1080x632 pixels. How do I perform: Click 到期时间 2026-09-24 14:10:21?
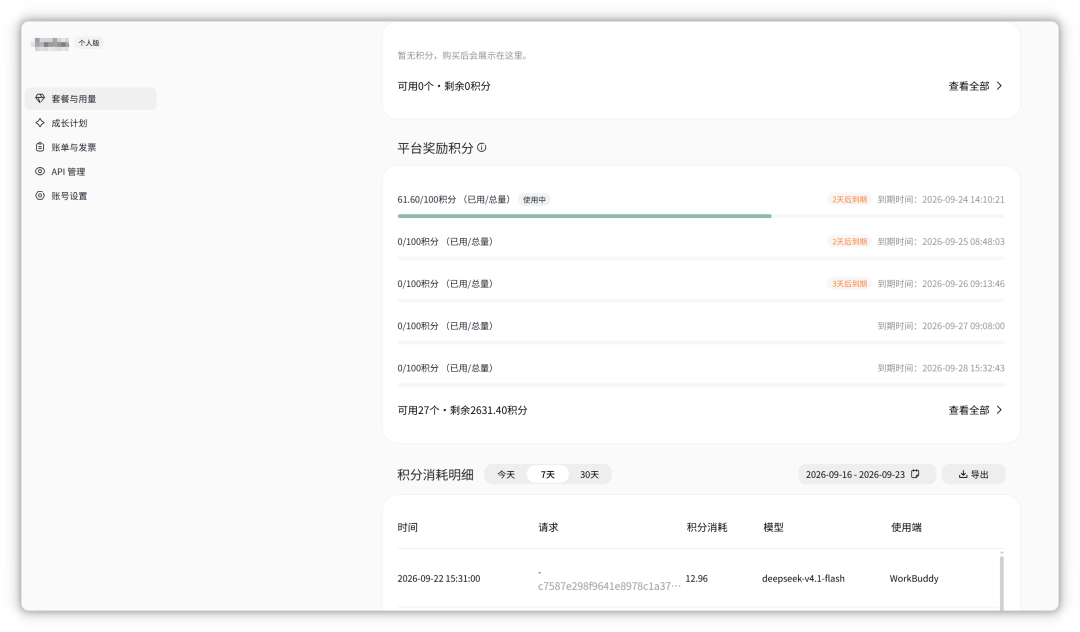[941, 200]
